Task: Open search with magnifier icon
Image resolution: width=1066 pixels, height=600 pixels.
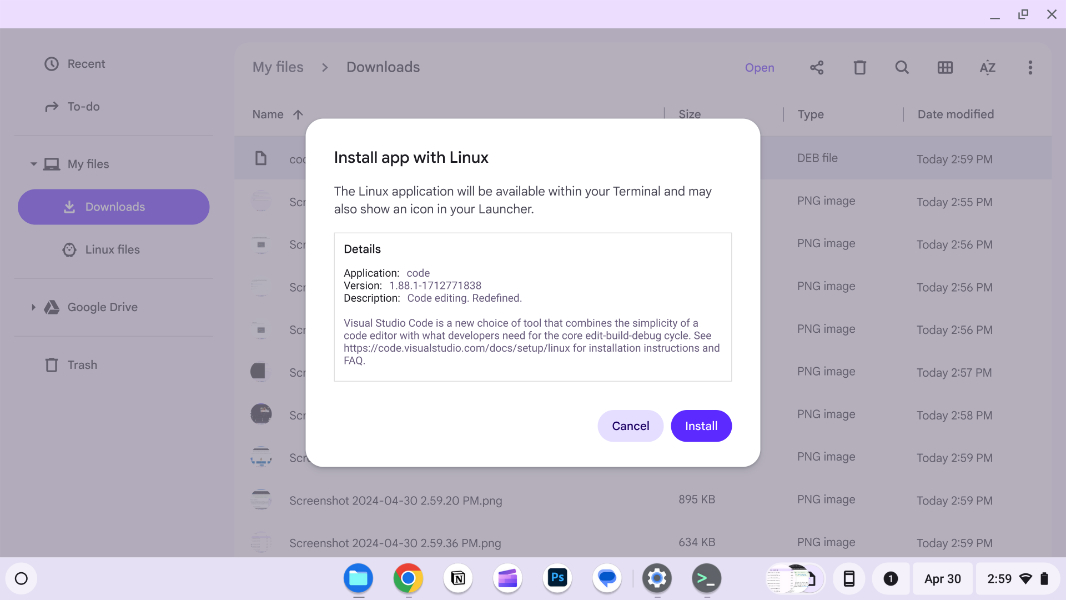Action: click(x=902, y=68)
